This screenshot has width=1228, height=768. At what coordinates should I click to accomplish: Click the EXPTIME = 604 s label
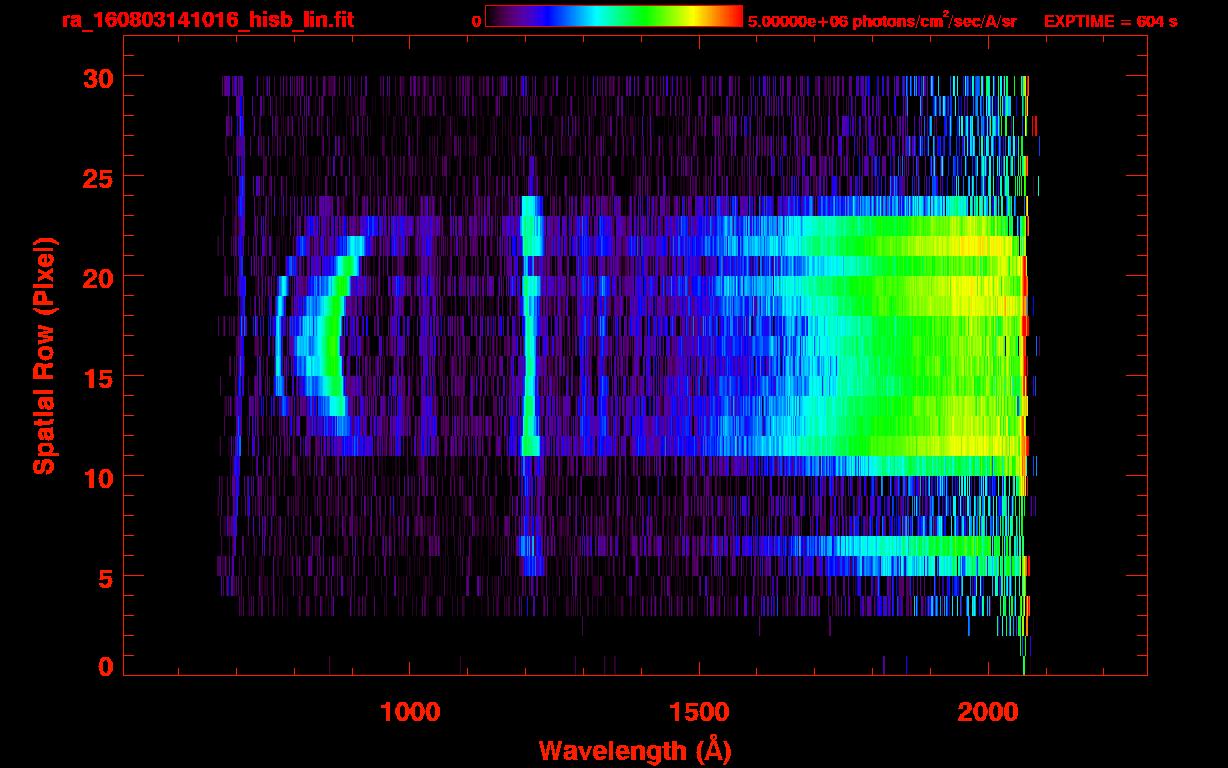[1110, 21]
